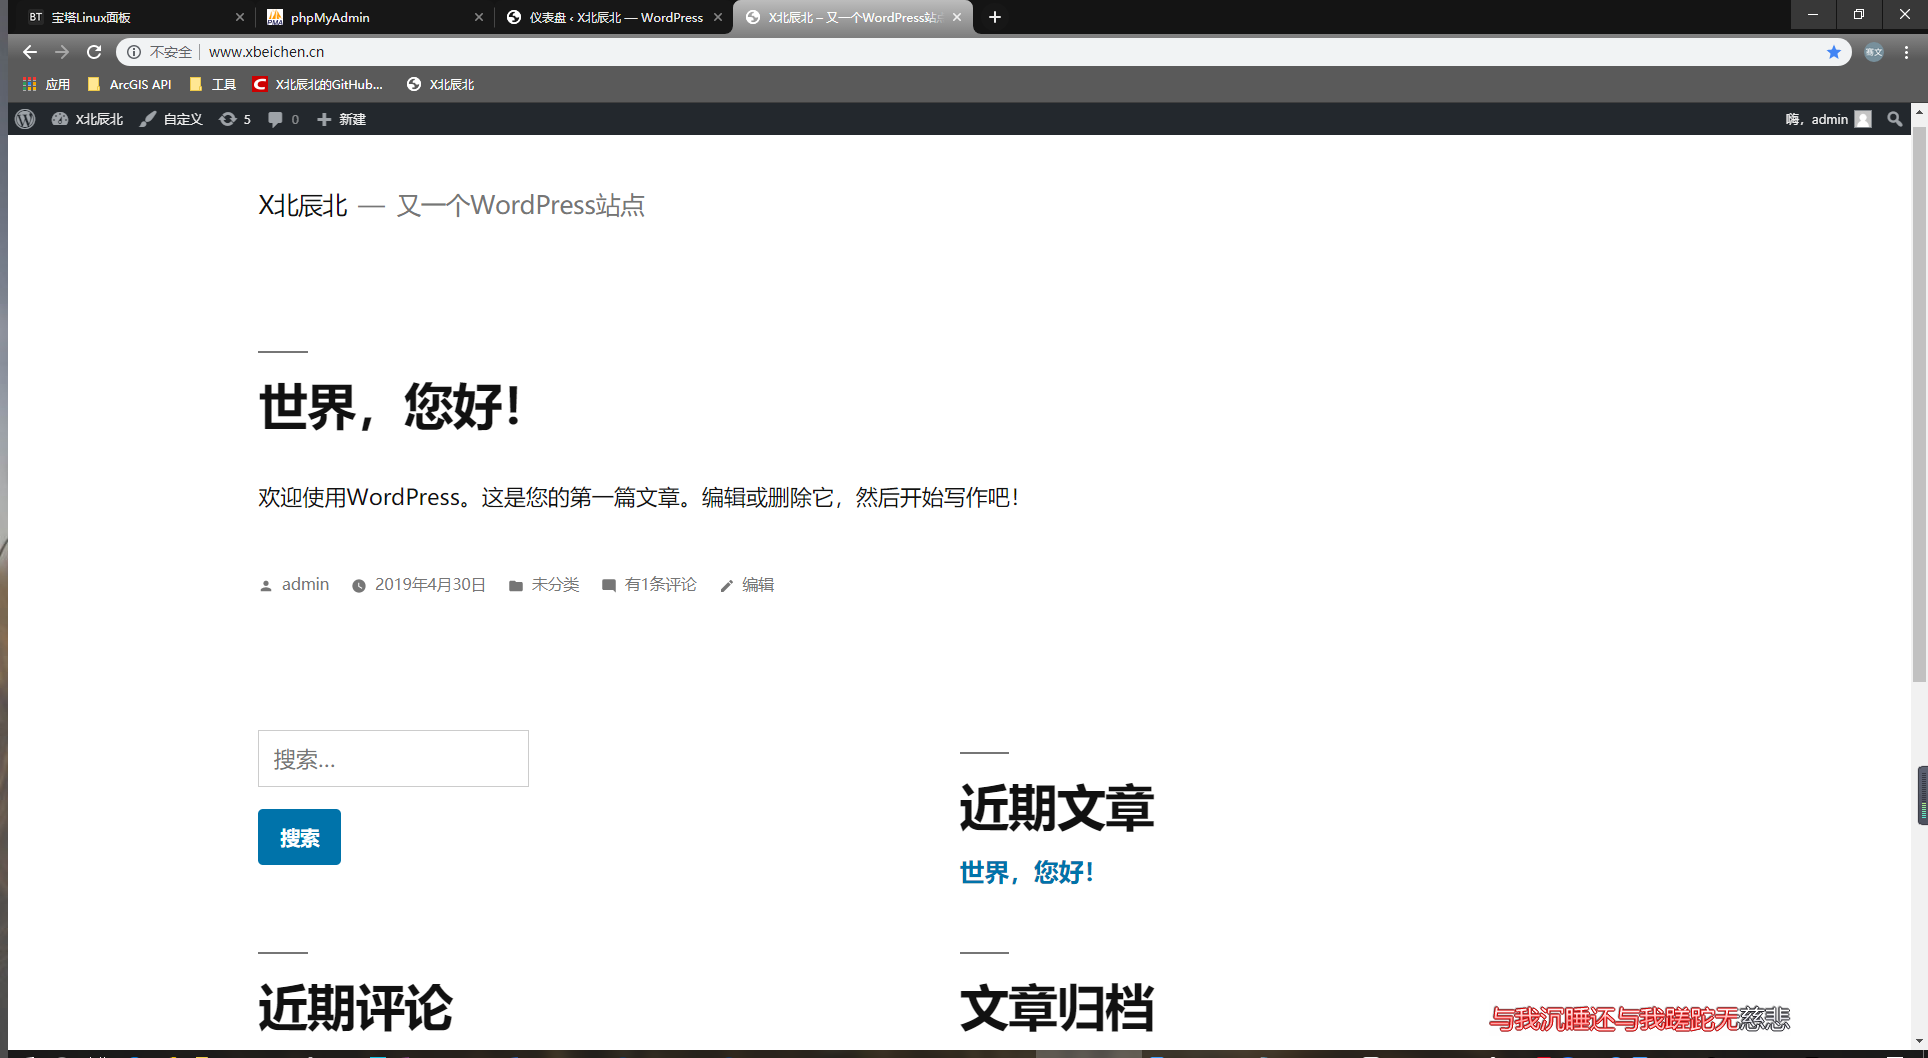Close the 宝塔Linux面板 tab

240,17
